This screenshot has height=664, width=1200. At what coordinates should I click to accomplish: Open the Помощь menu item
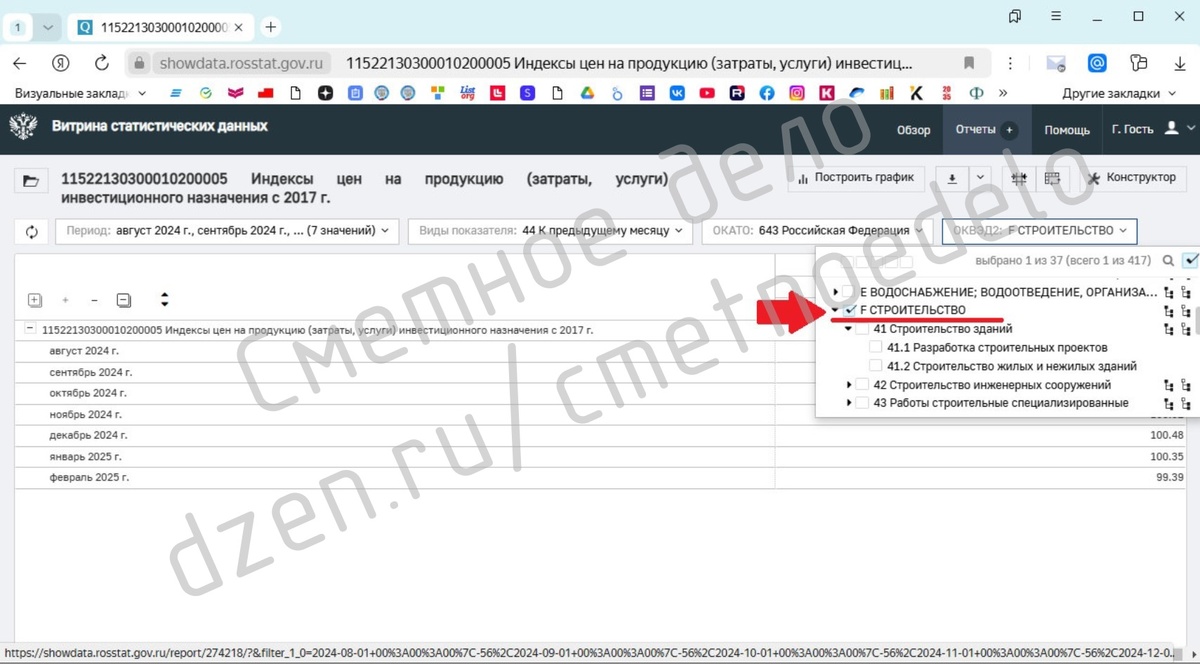tap(1067, 130)
